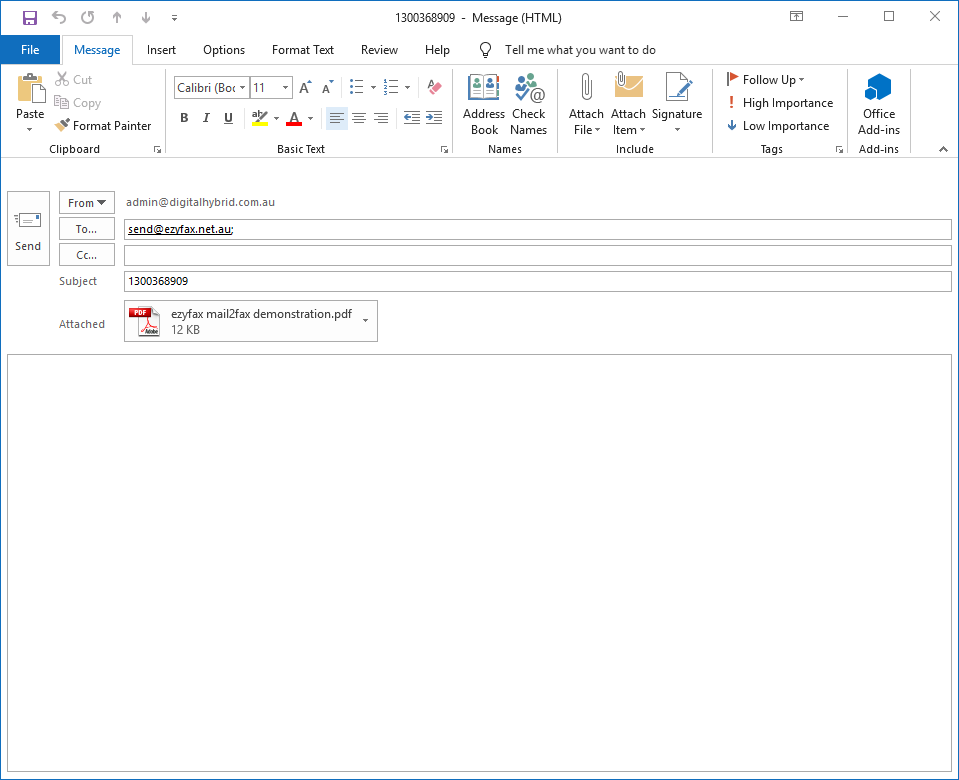The height and width of the screenshot is (780, 959).
Task: Switch to the Message tab
Action: [97, 50]
